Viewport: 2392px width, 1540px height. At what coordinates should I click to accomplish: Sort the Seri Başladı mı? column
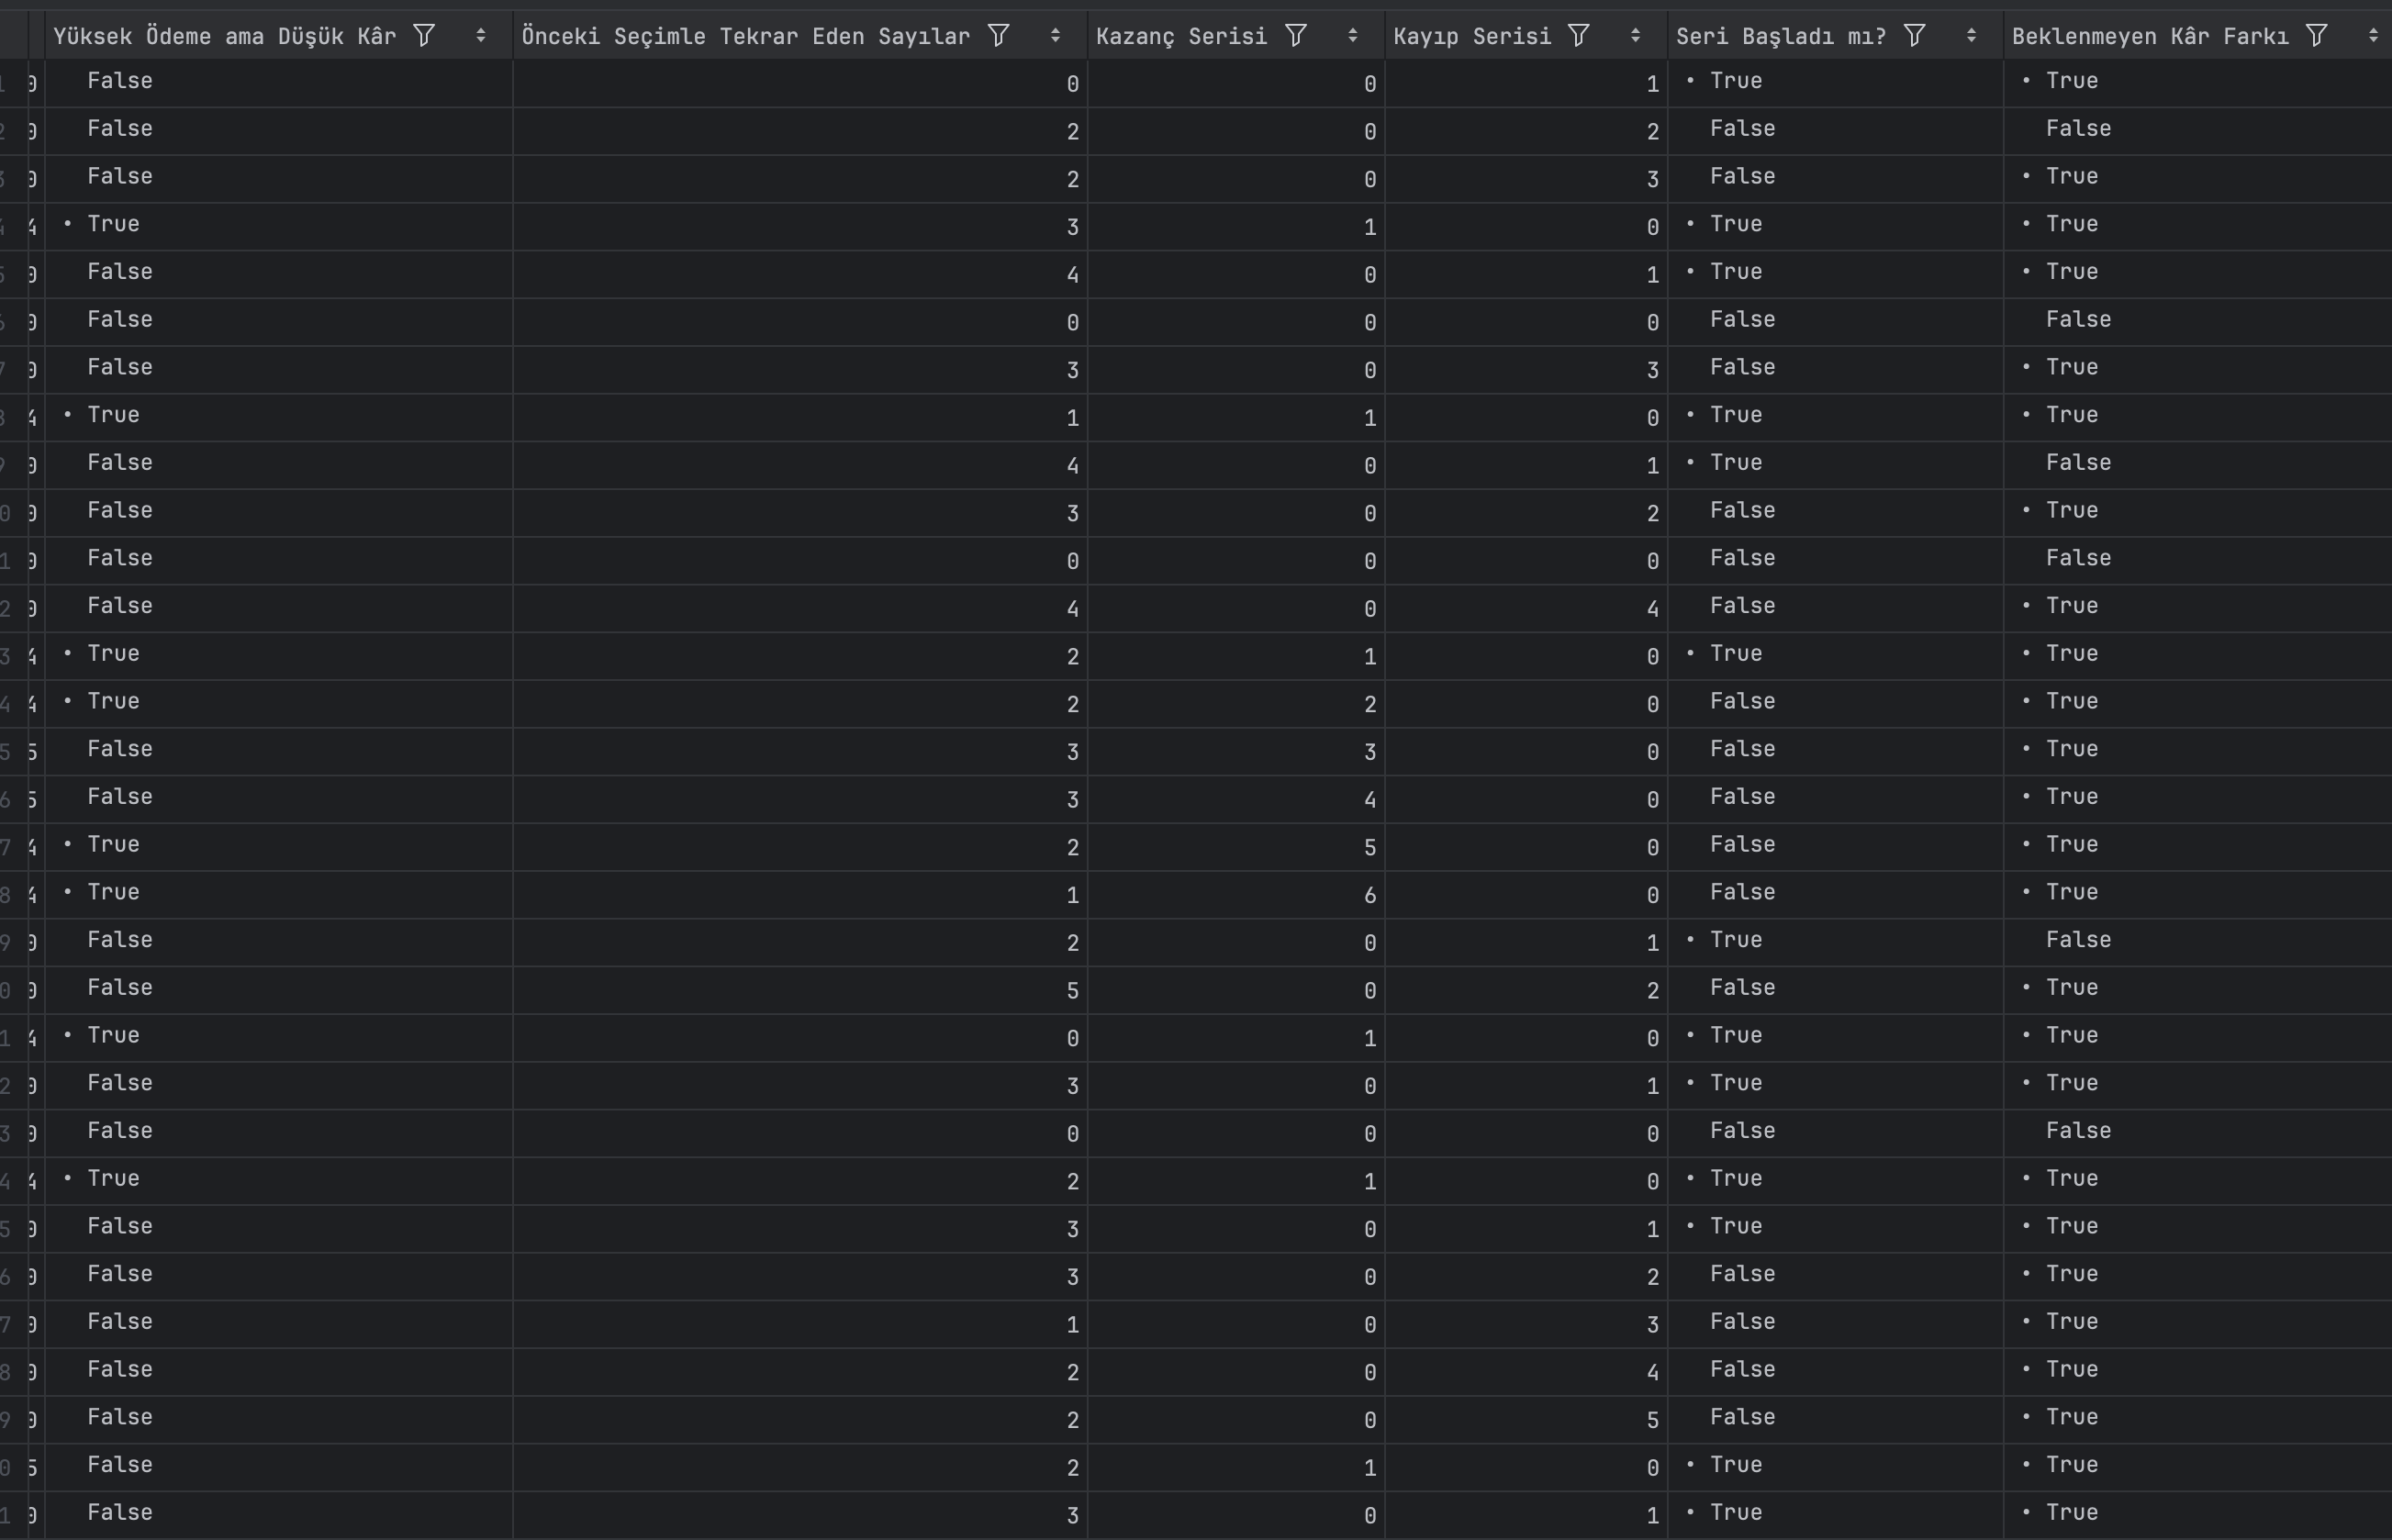1972,36
